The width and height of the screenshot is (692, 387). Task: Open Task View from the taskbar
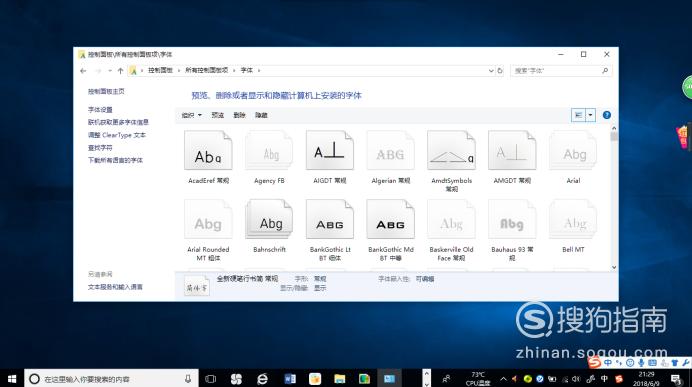click(x=211, y=379)
